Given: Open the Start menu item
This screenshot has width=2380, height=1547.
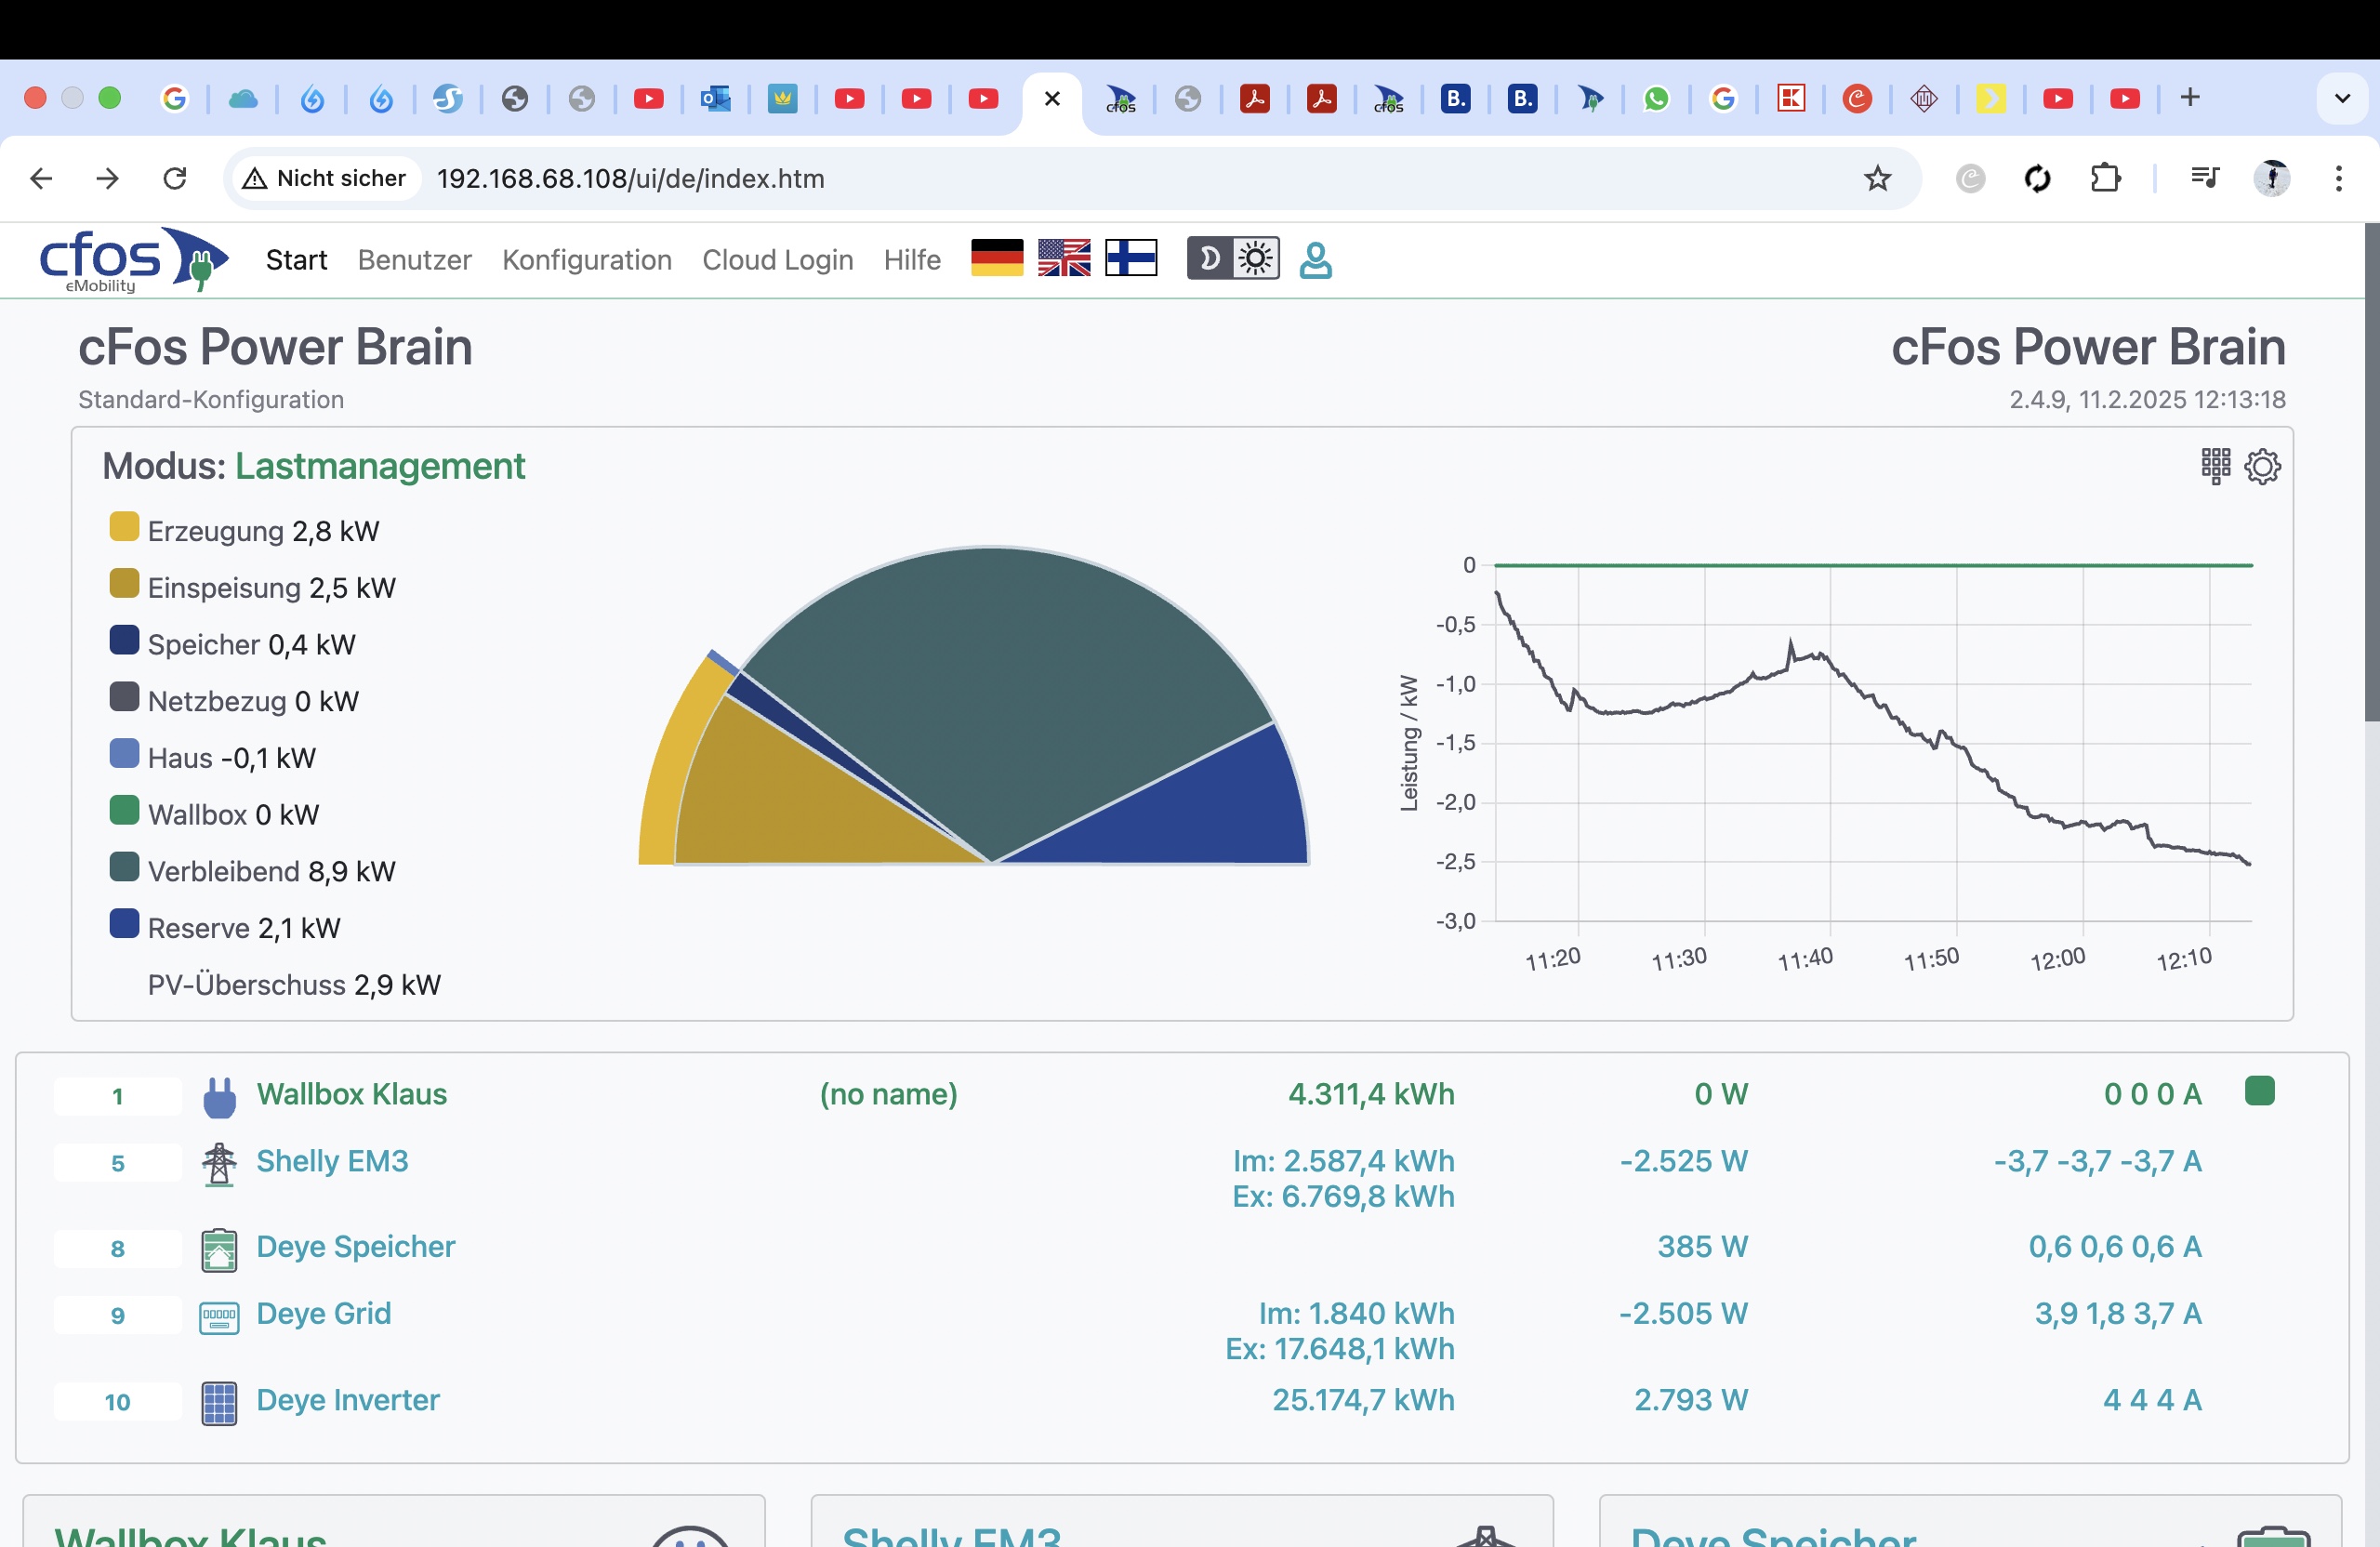Looking at the screenshot, I should (296, 260).
